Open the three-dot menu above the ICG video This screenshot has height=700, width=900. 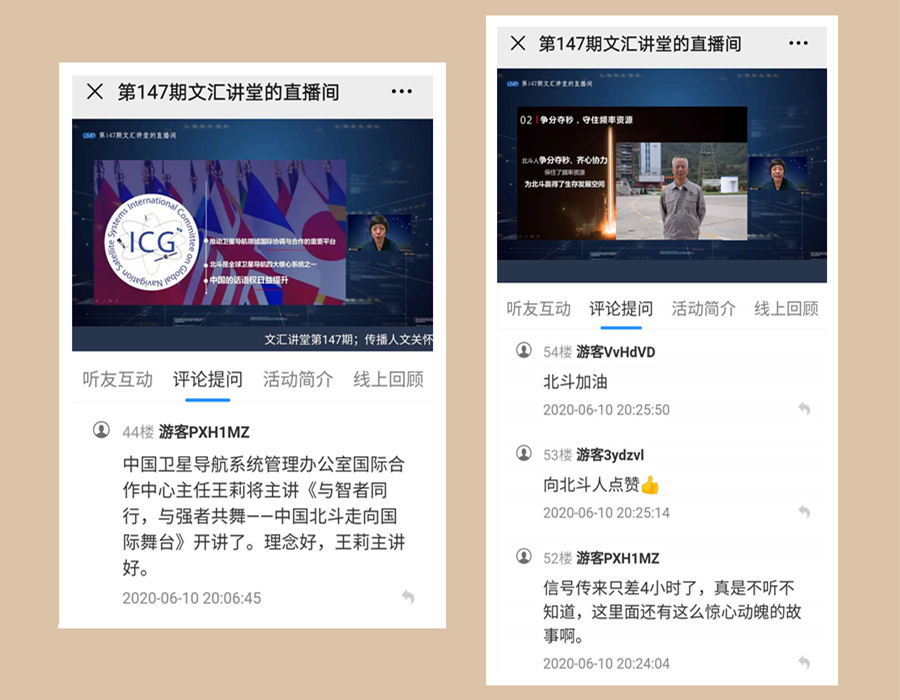(401, 92)
